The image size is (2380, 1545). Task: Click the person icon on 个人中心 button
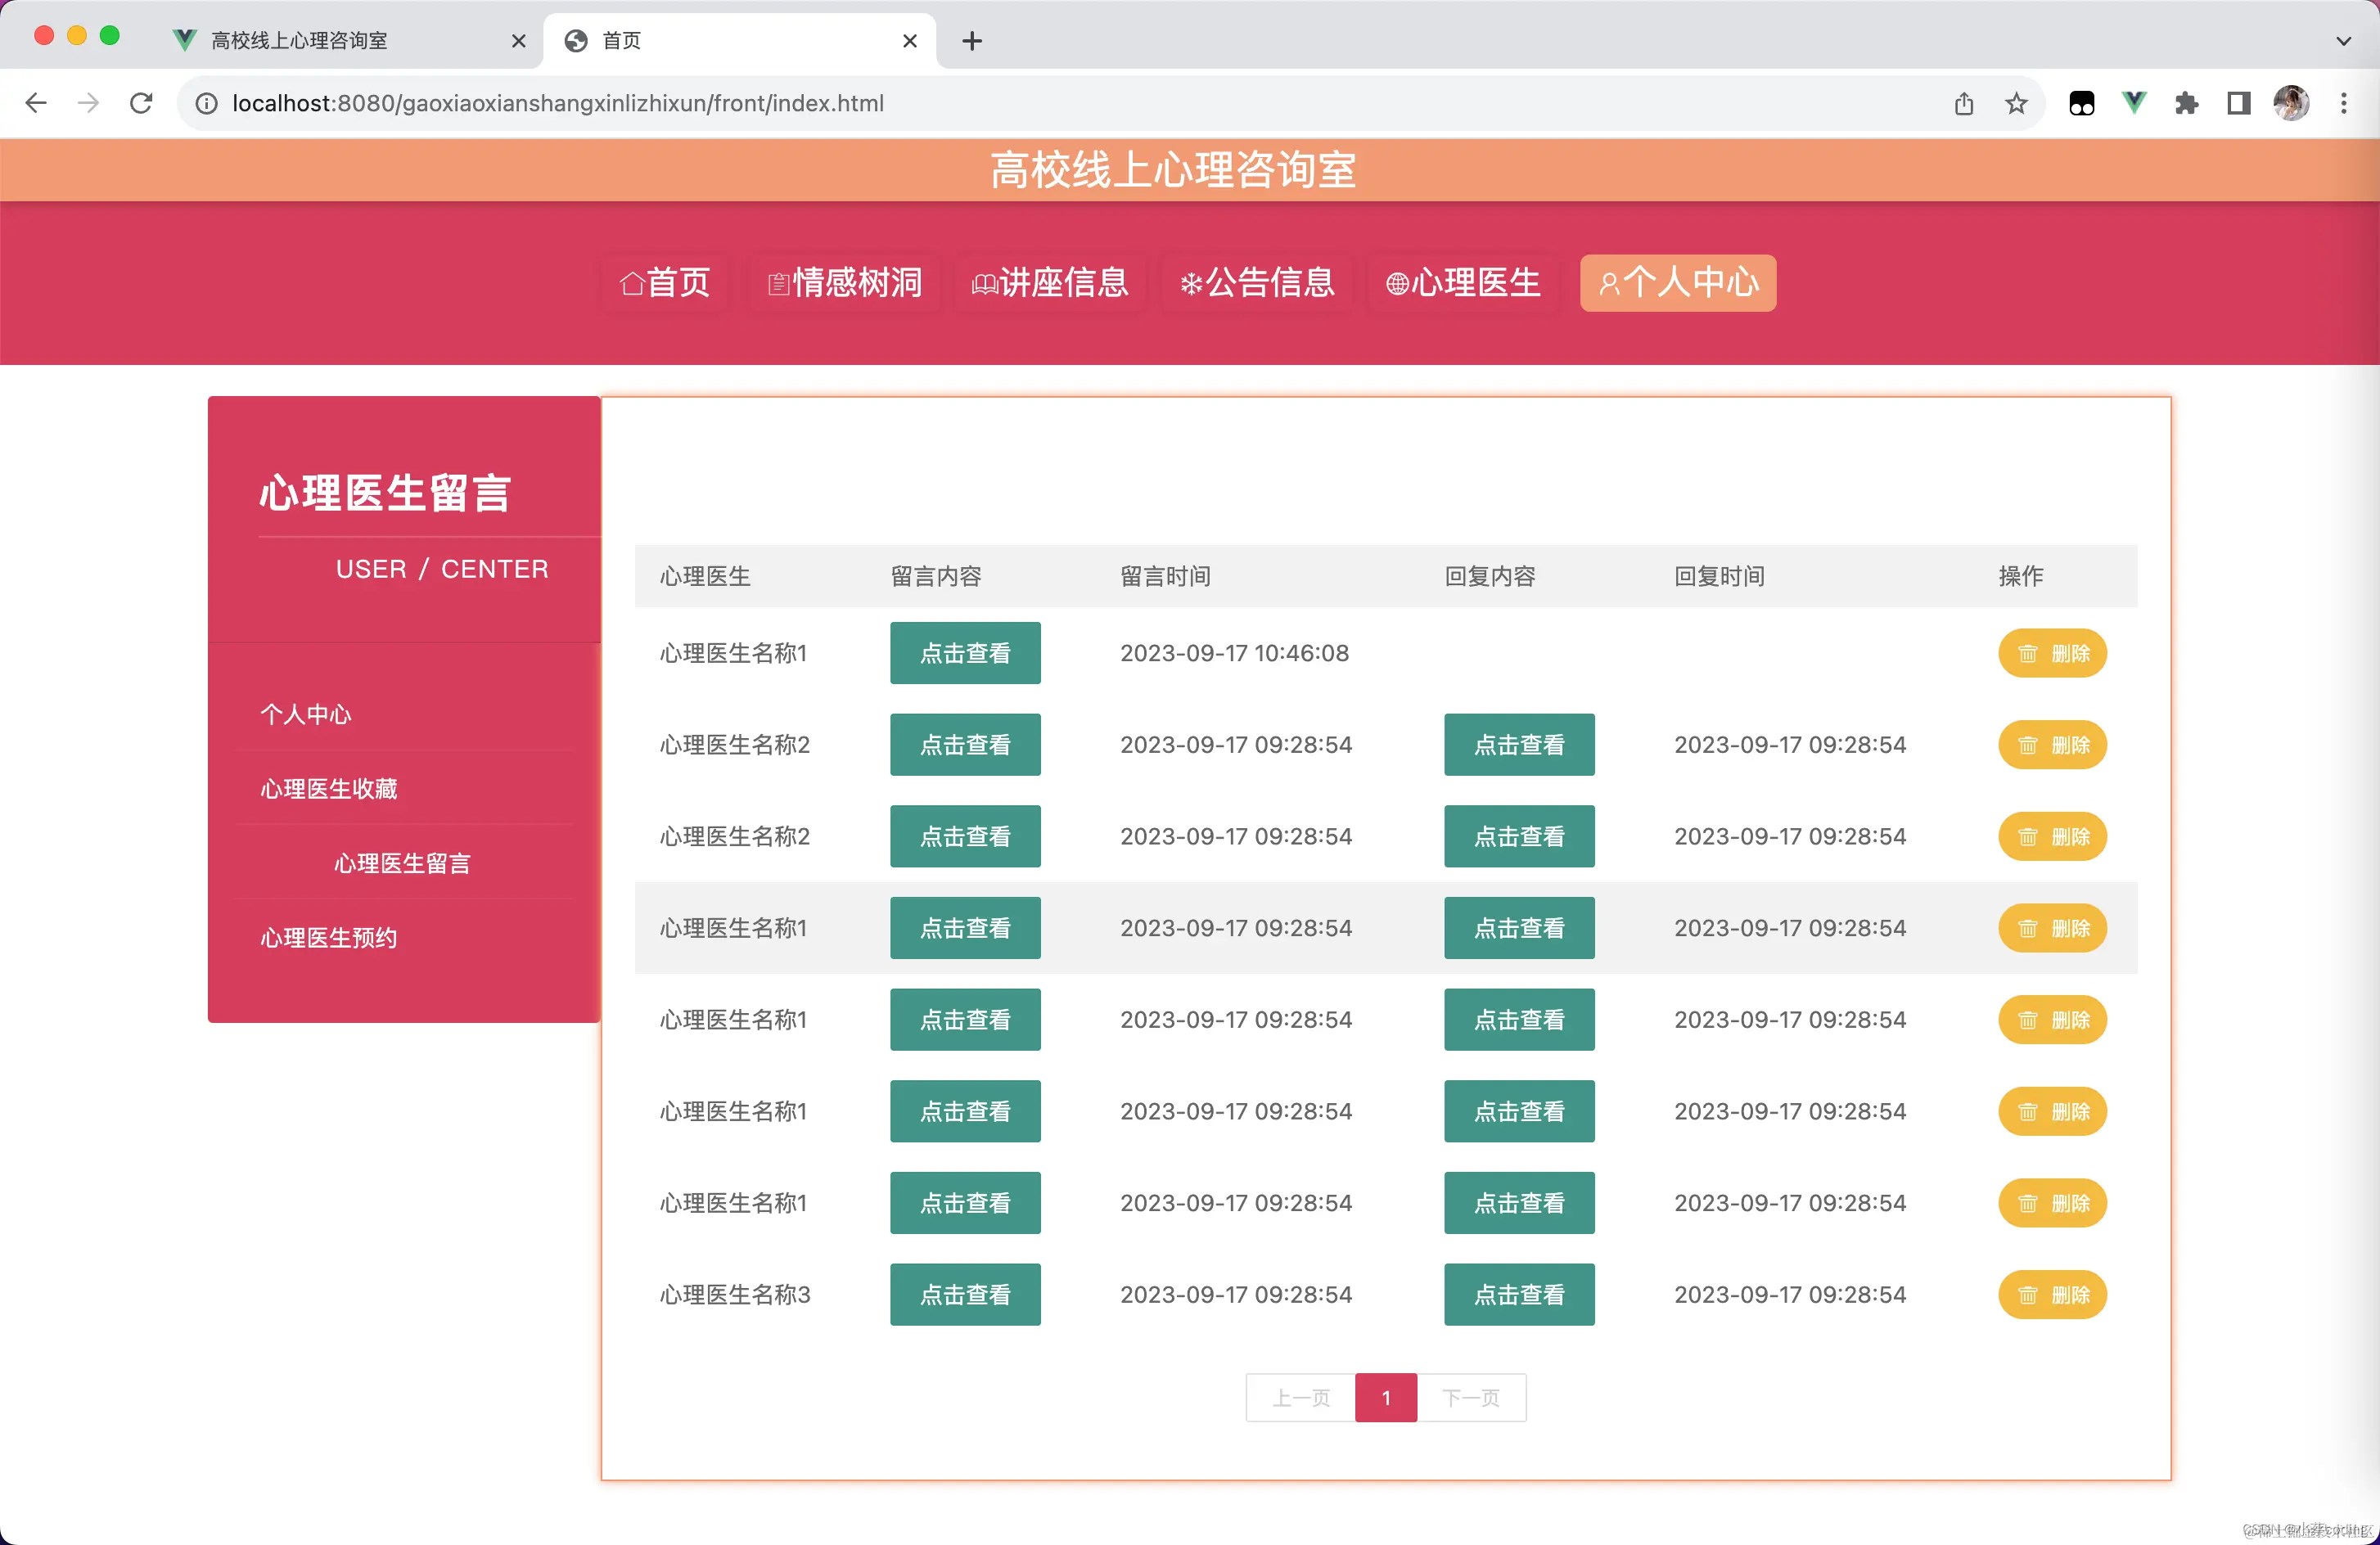pyautogui.click(x=1608, y=283)
